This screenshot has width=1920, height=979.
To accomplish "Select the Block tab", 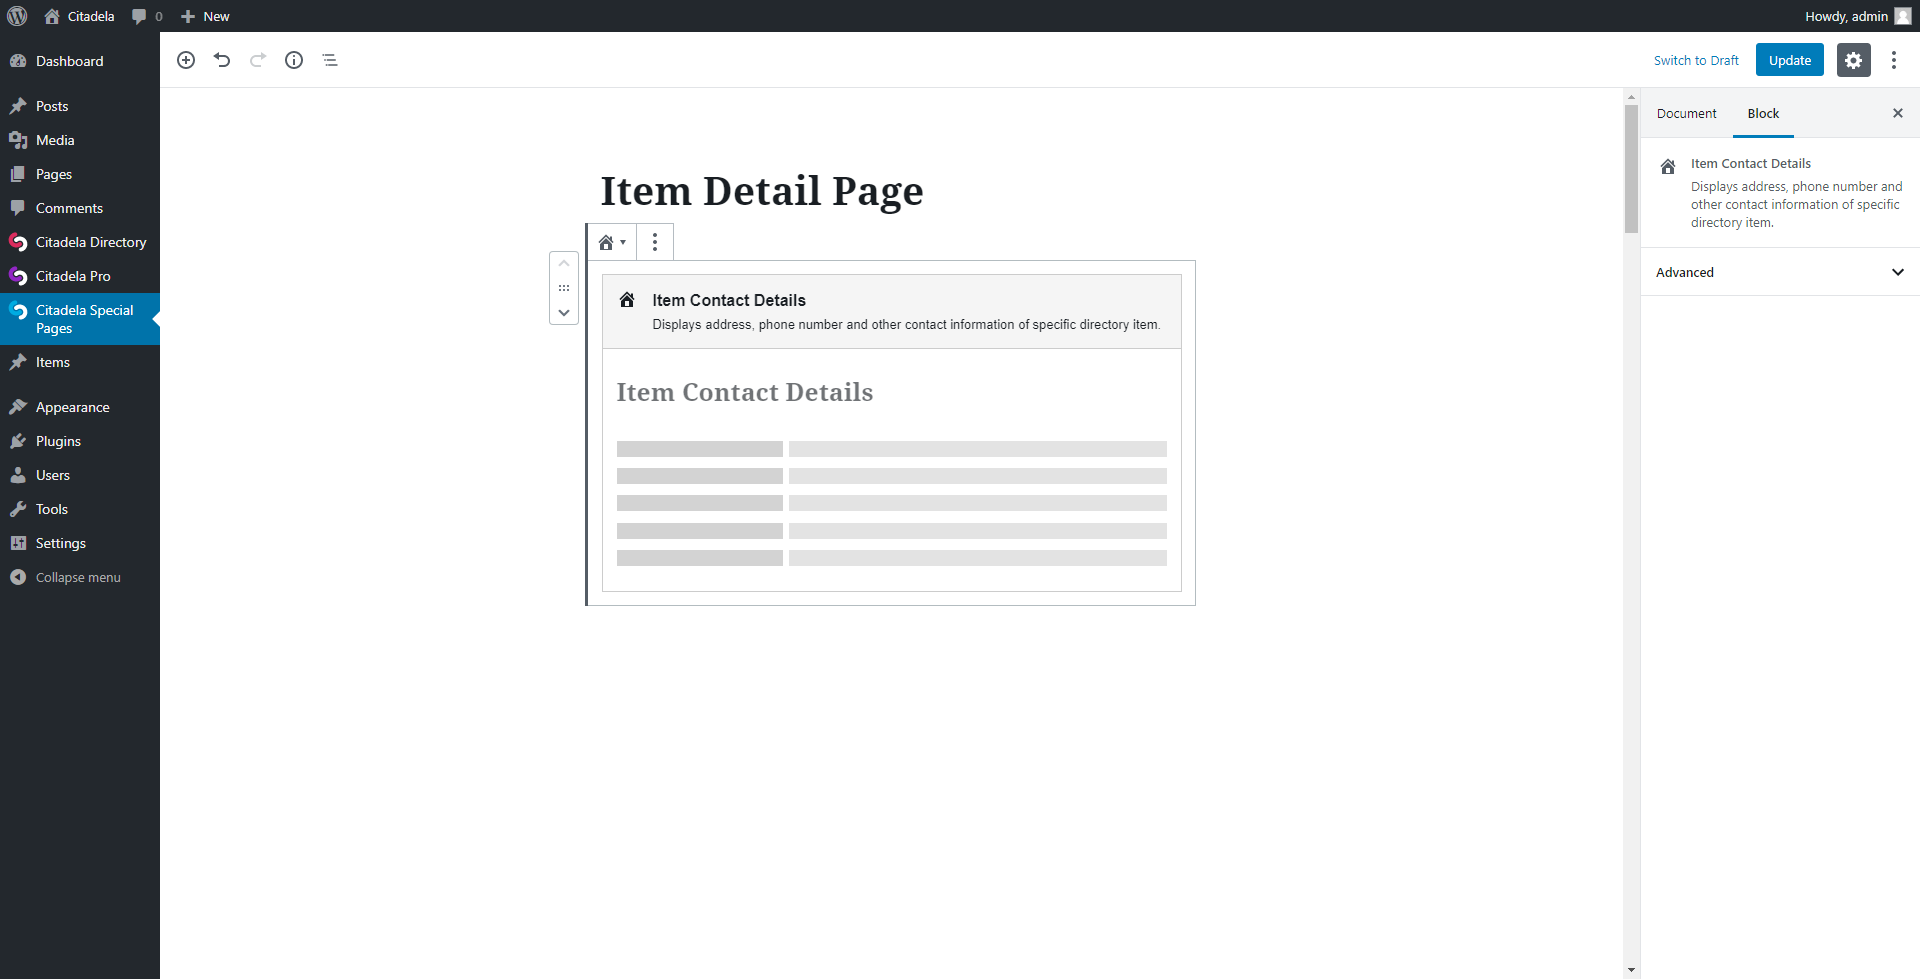I will pyautogui.click(x=1763, y=113).
